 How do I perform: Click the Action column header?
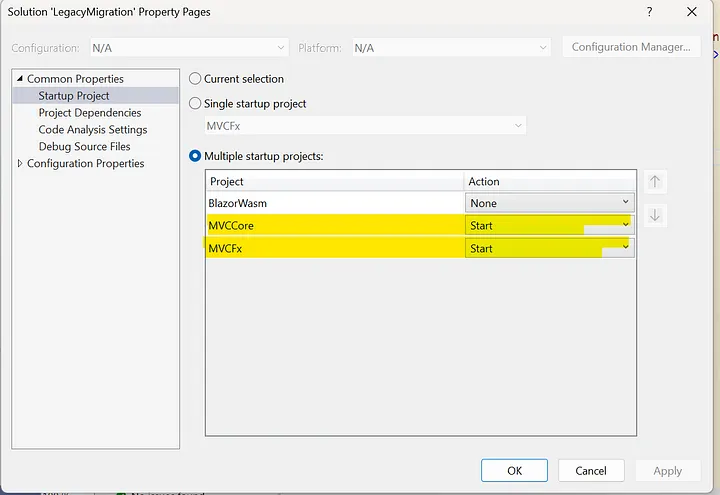pyautogui.click(x=550, y=181)
